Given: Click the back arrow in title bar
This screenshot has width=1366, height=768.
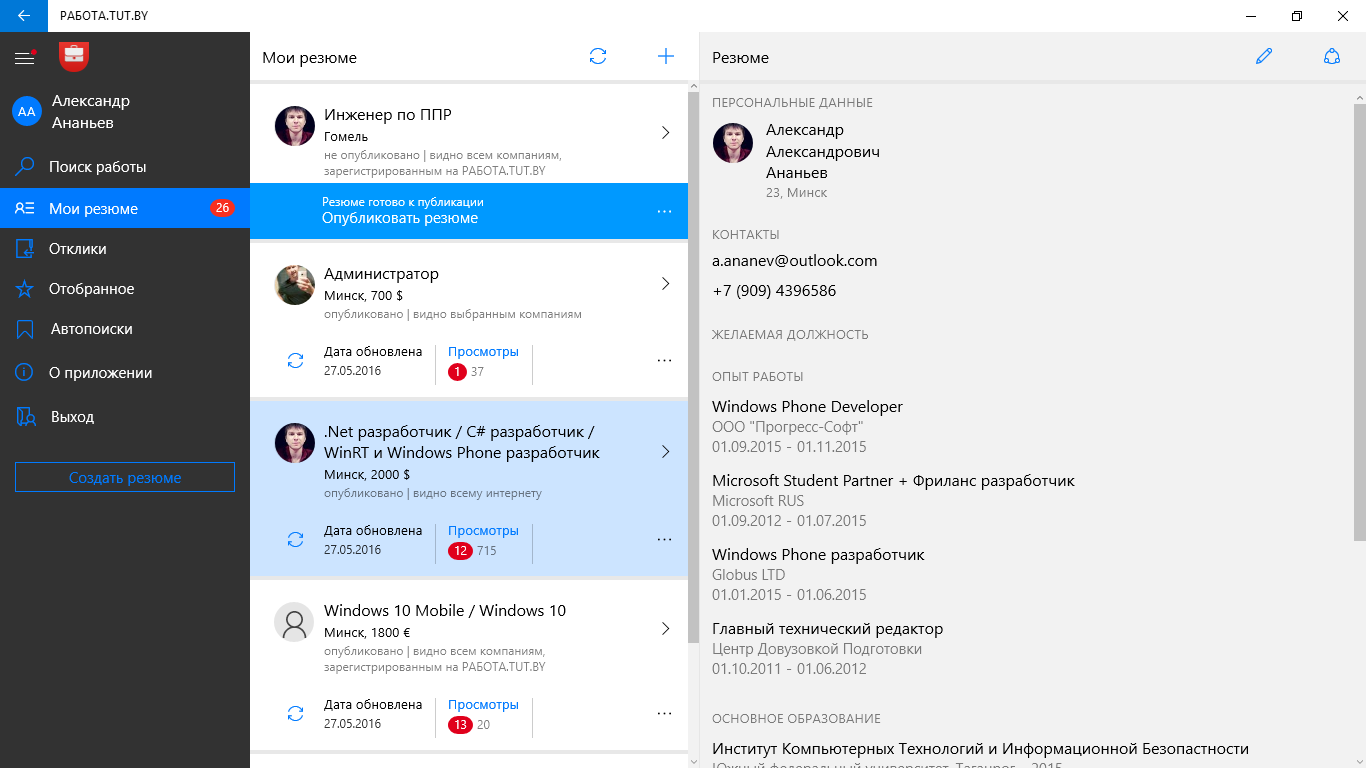Looking at the screenshot, I should 23,16.
